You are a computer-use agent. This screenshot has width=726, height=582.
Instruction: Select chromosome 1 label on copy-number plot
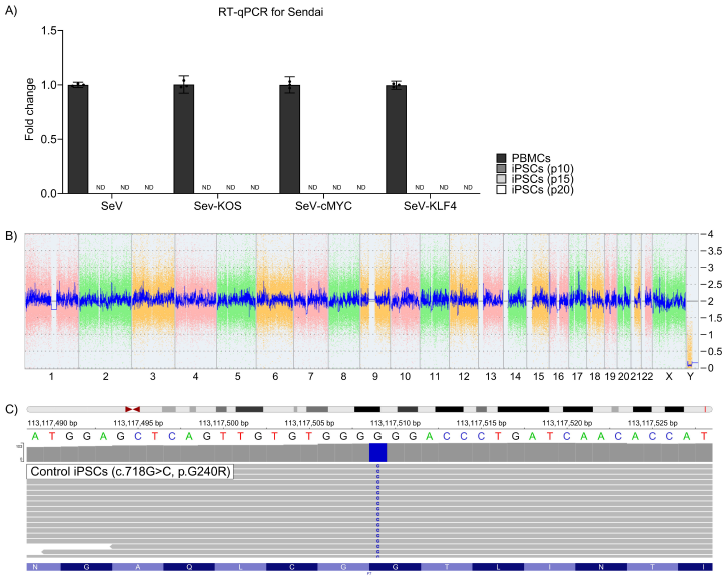(50, 377)
